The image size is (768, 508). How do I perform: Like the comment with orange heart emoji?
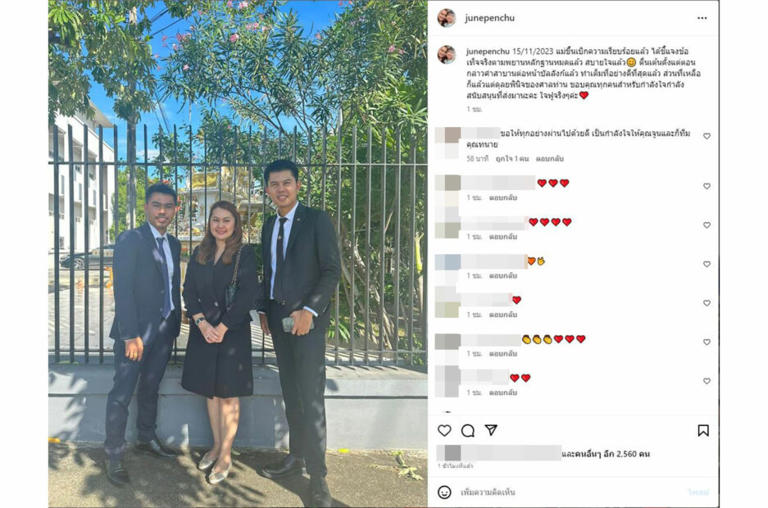(x=707, y=264)
